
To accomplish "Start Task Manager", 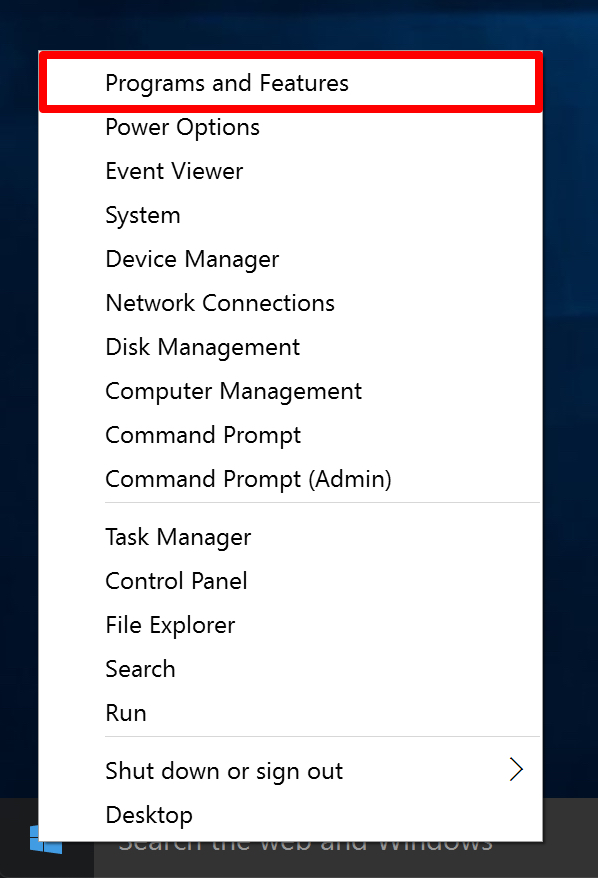I will 291,537.
